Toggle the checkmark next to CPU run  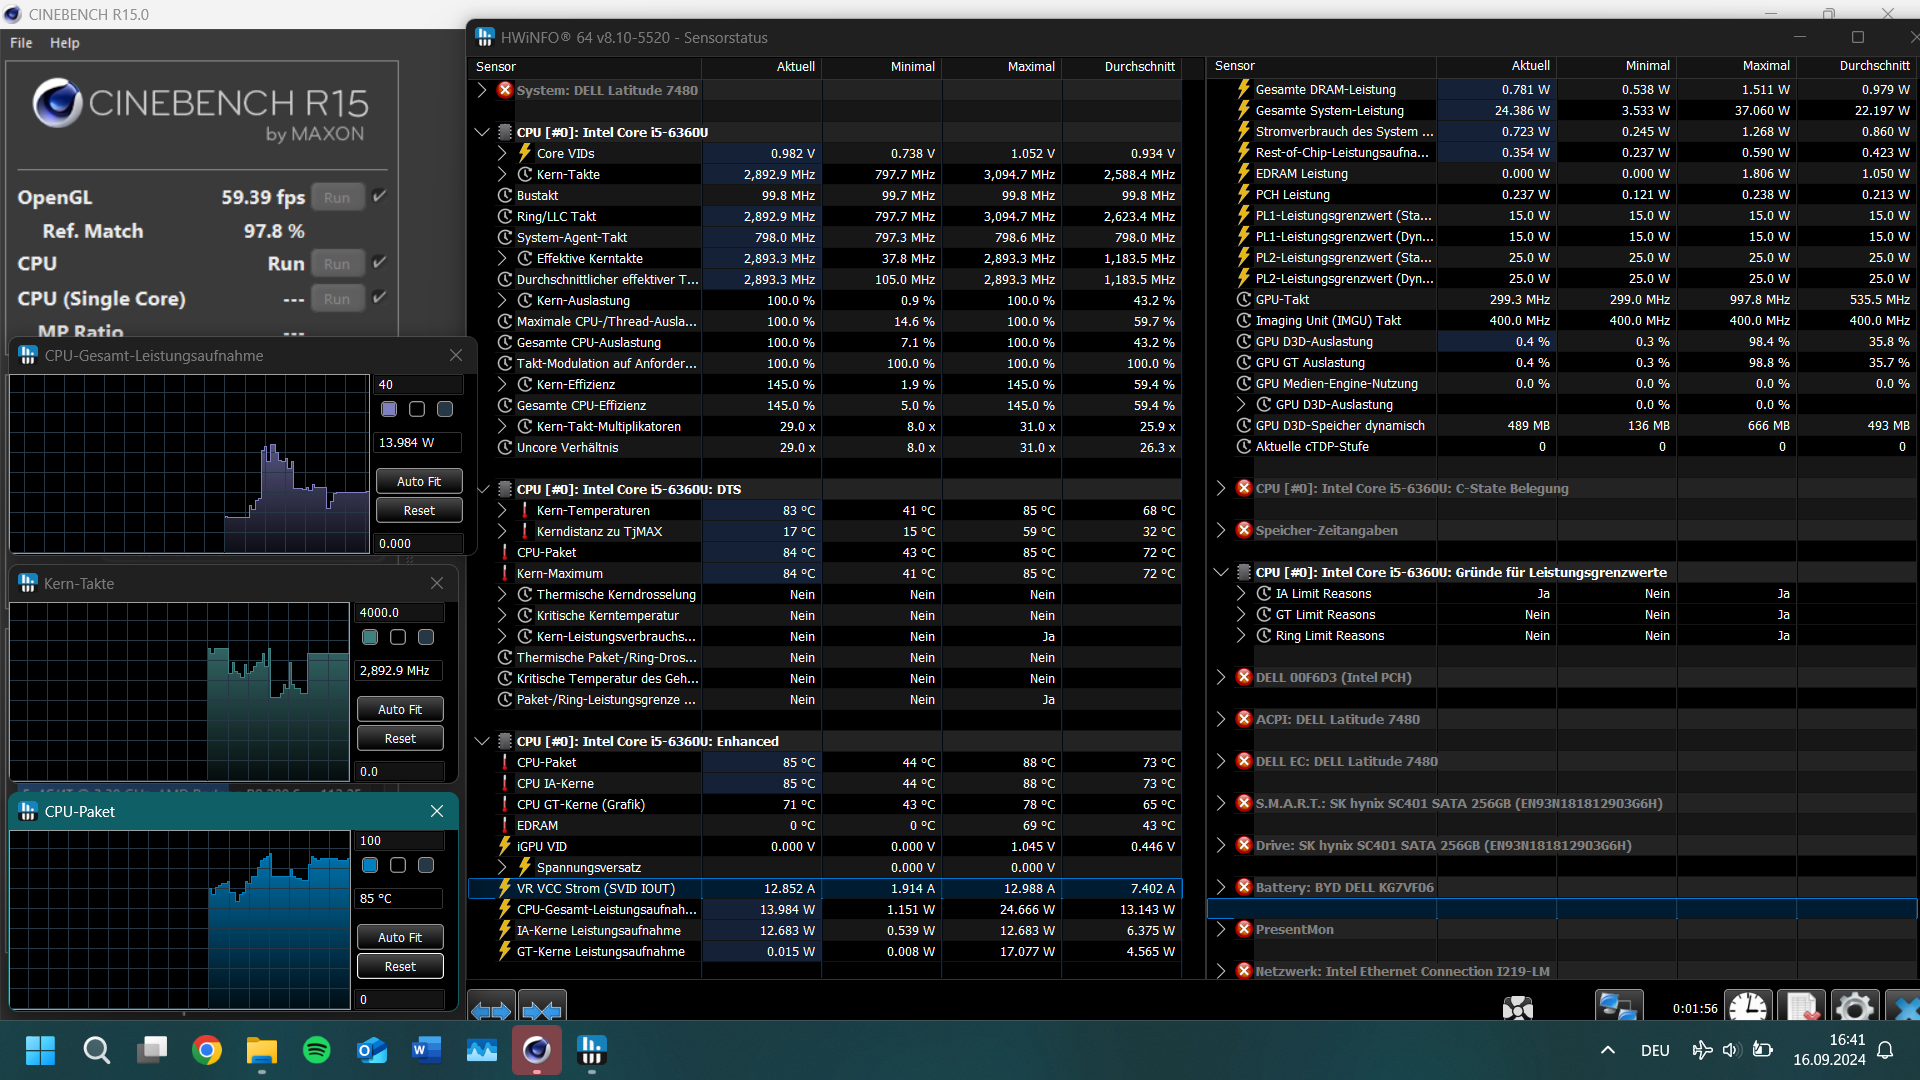point(380,261)
